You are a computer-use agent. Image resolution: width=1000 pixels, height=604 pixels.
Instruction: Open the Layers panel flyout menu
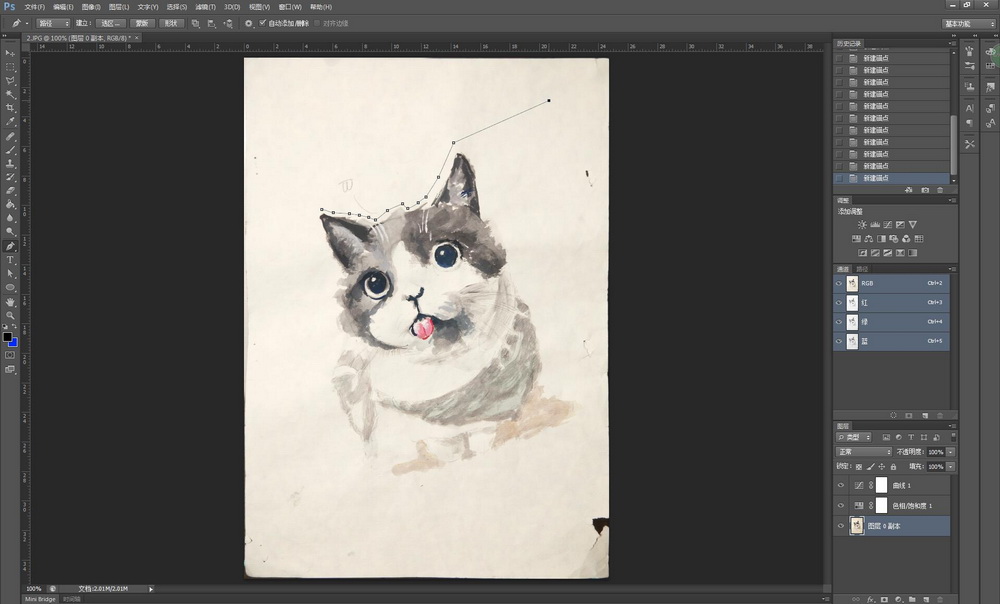pos(952,425)
